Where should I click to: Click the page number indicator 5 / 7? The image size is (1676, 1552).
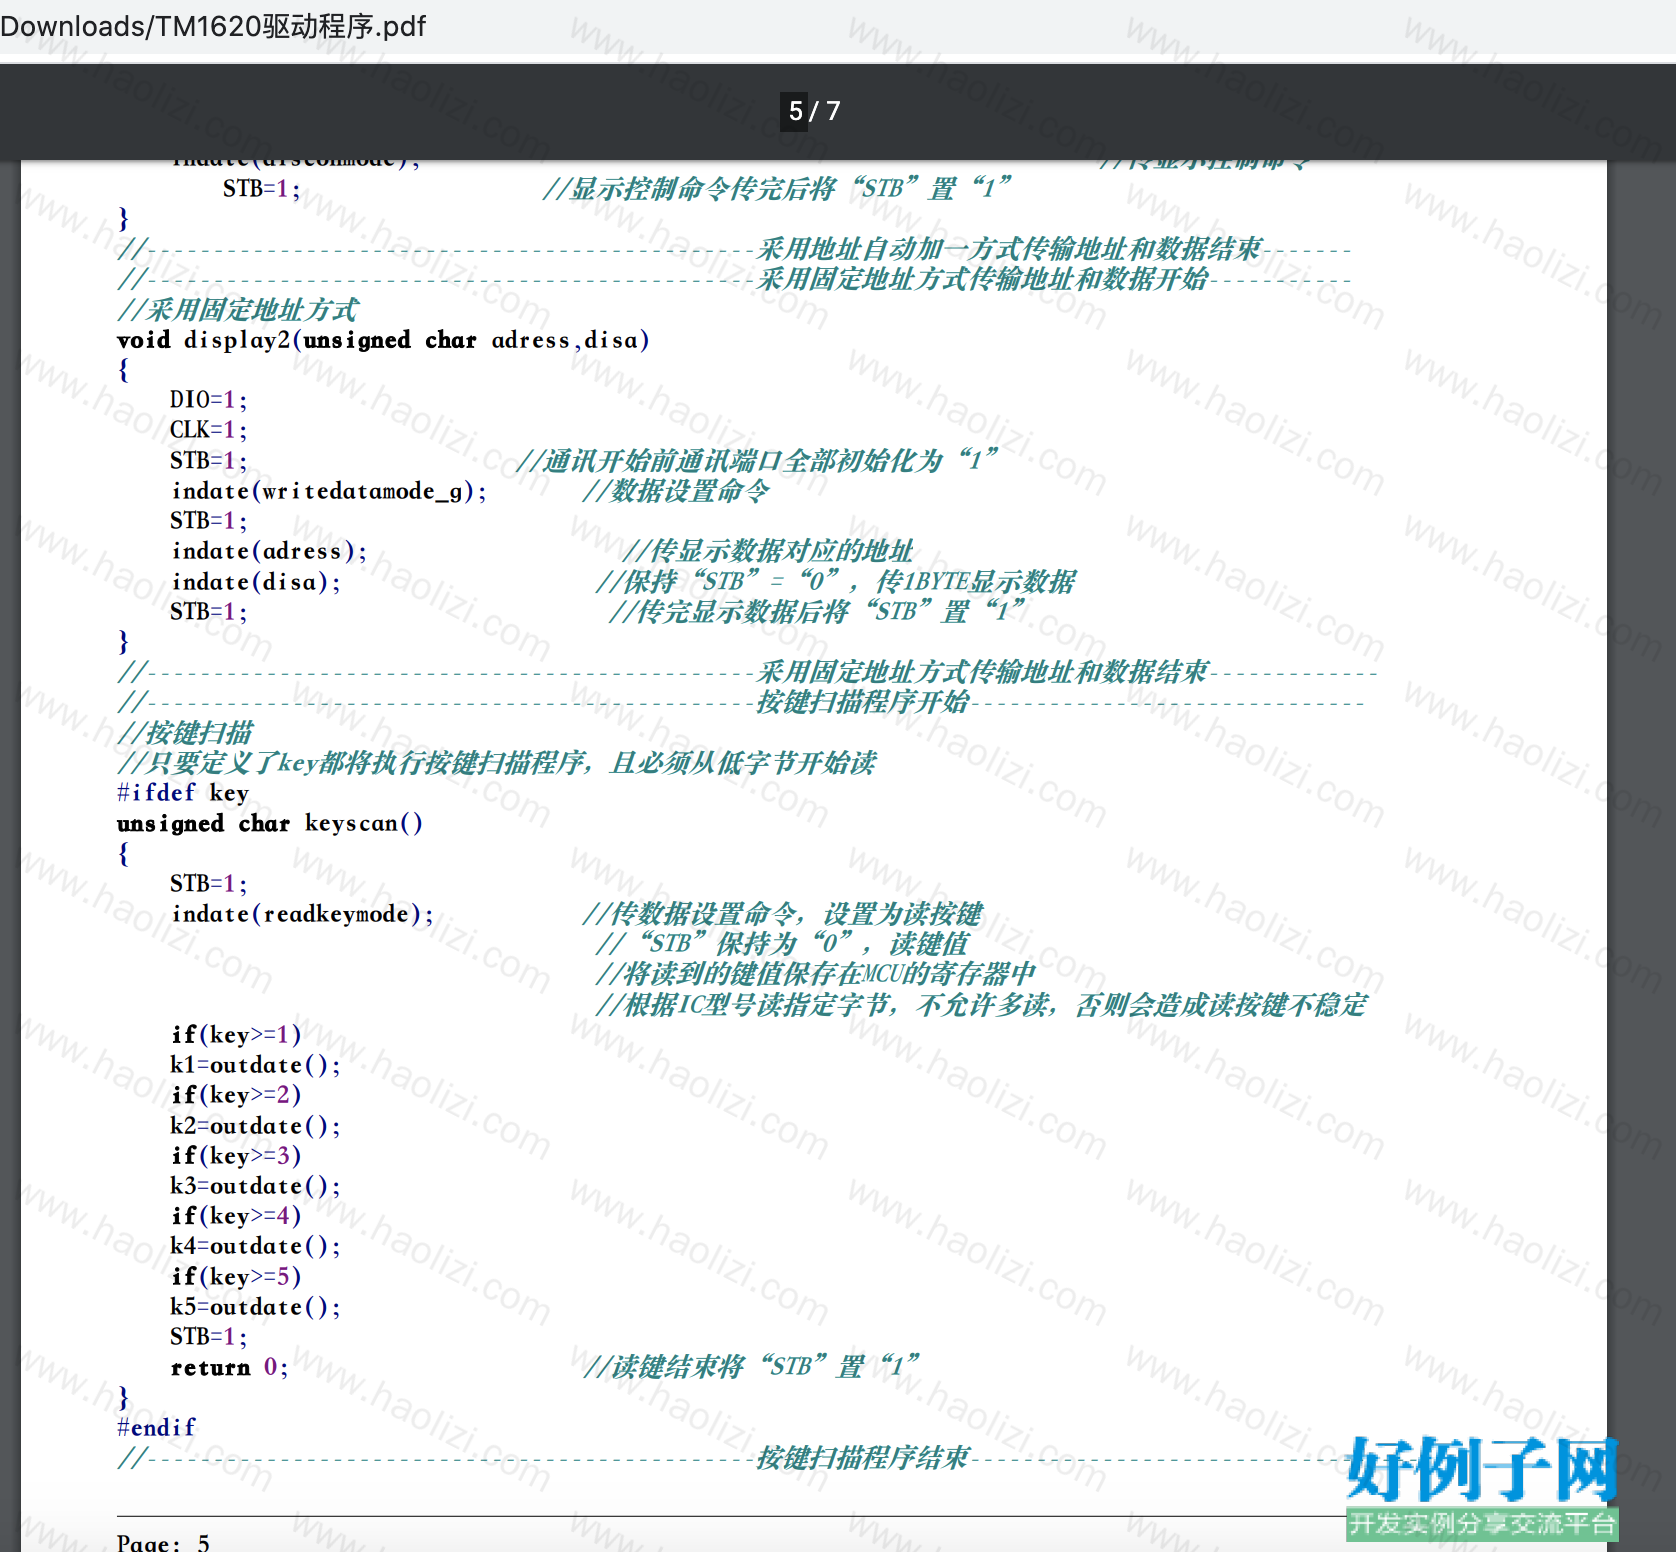coord(814,111)
